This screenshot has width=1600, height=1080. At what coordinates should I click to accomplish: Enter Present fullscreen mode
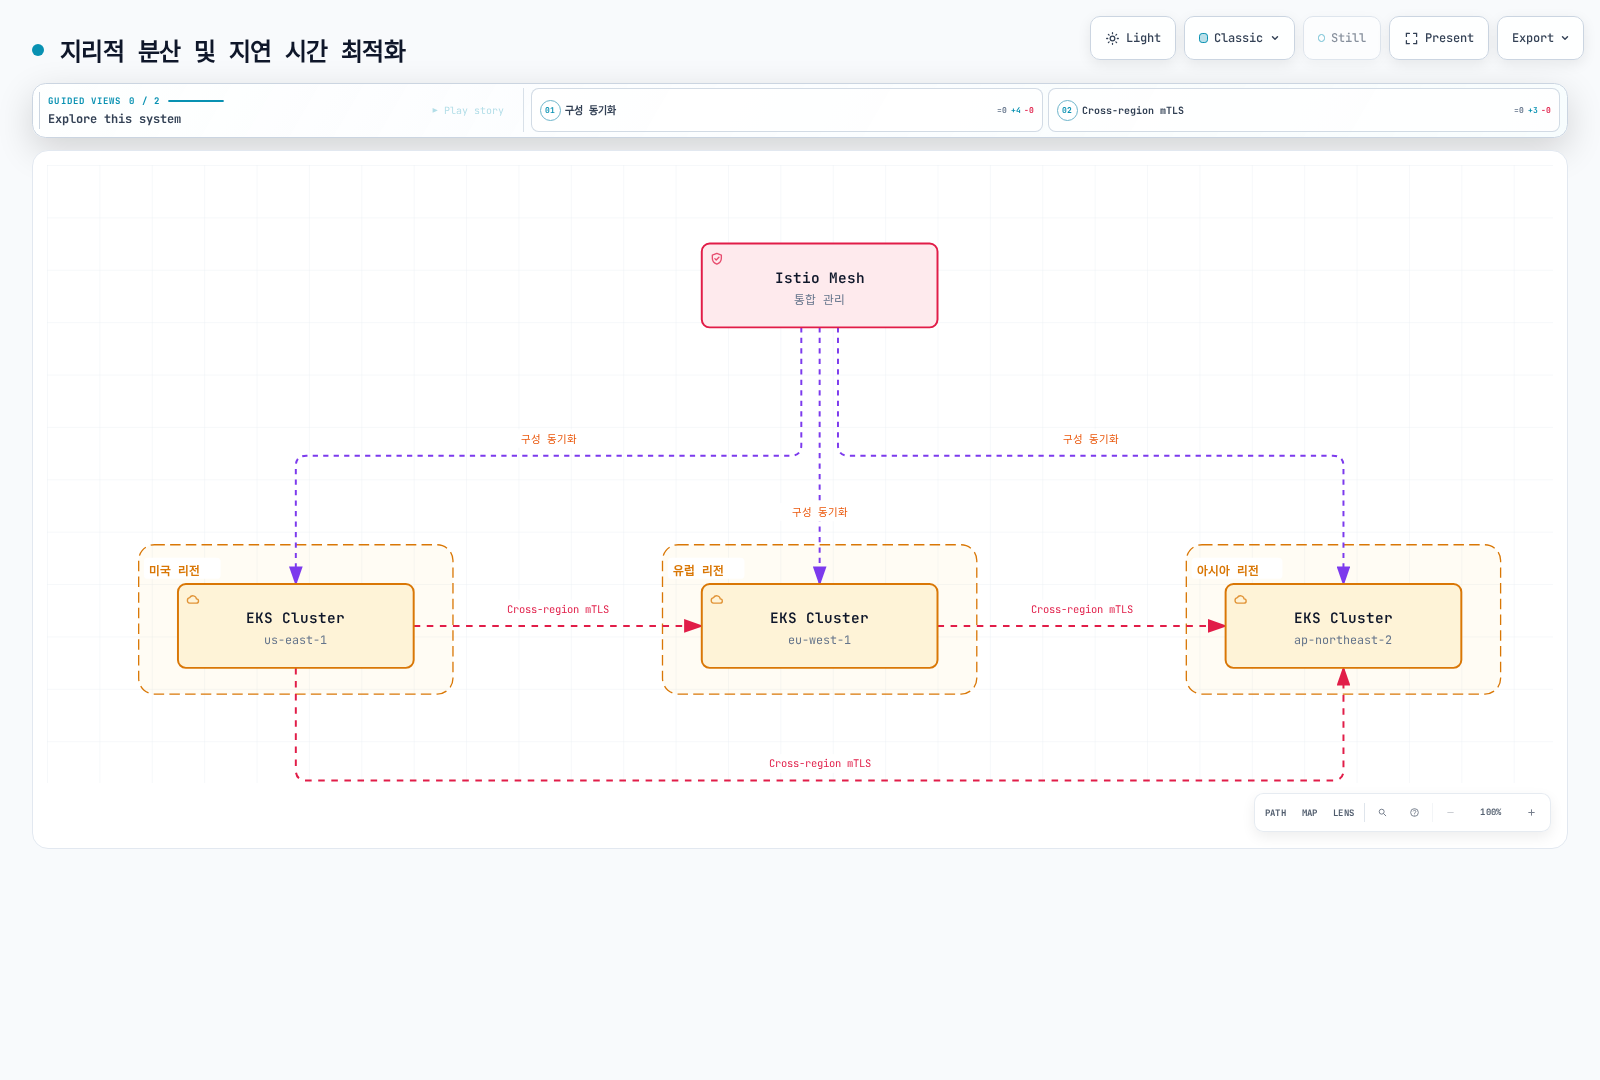(x=1439, y=38)
